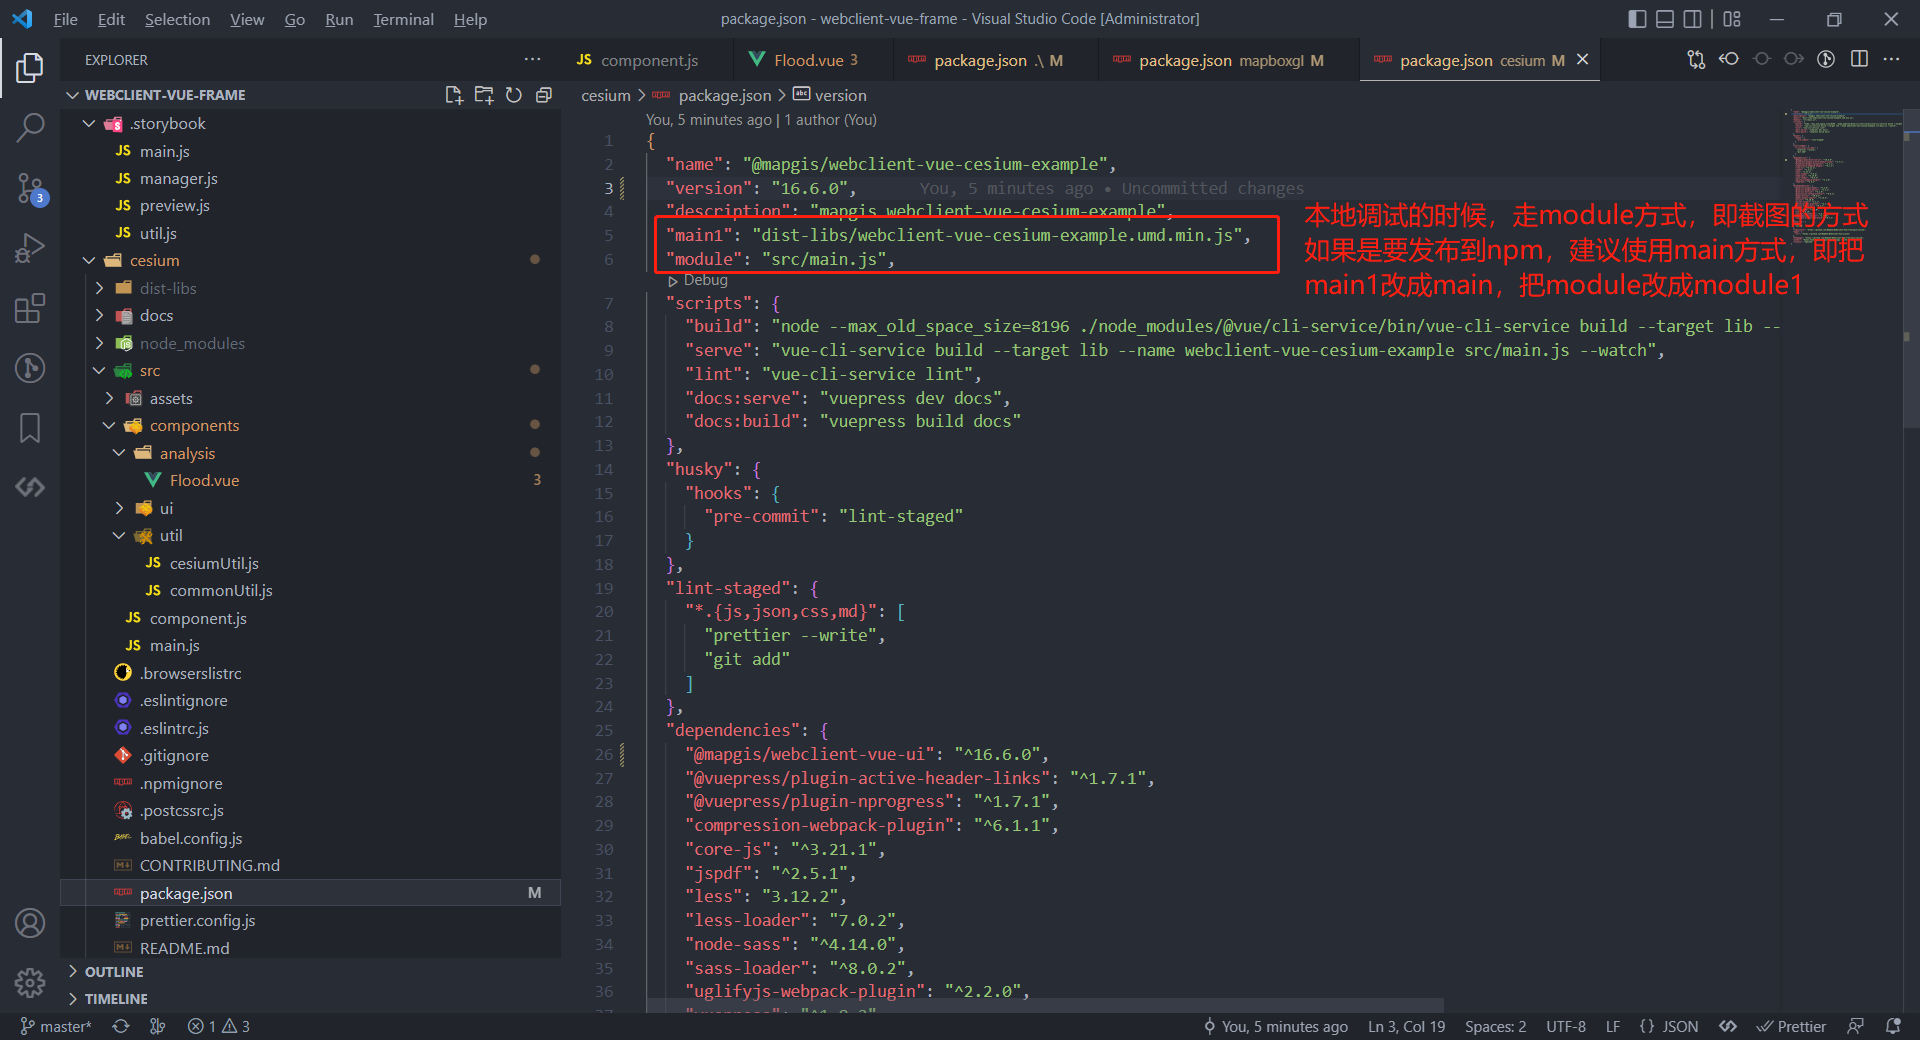
Task: Change encoding via UTF-8 status item
Action: [x=1566, y=1026]
